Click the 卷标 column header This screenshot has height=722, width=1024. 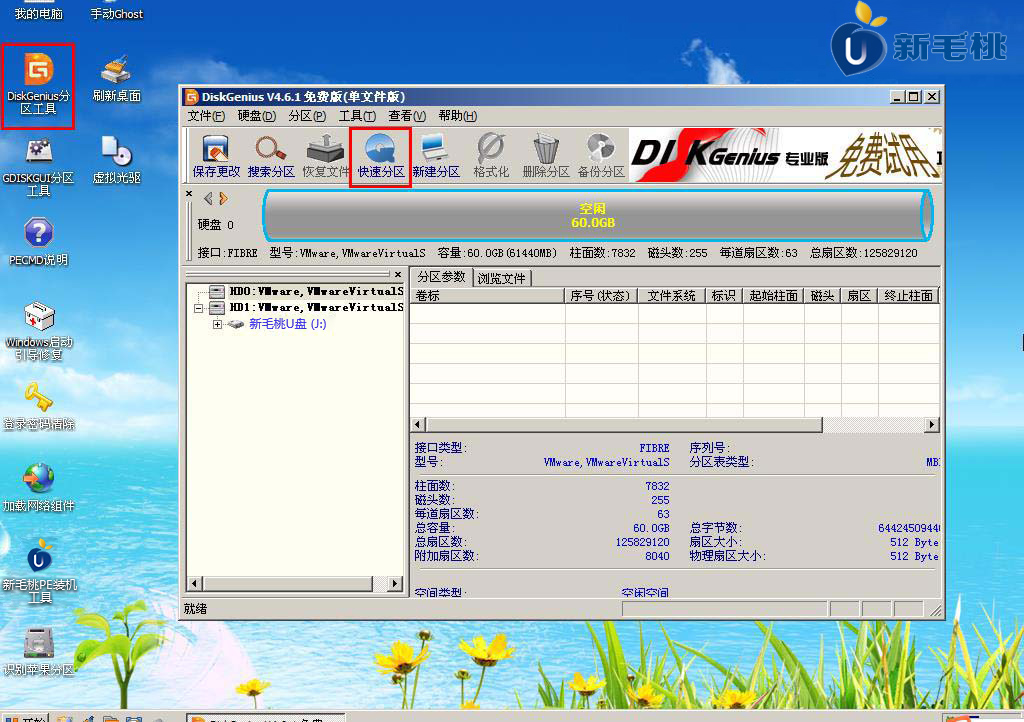point(487,296)
